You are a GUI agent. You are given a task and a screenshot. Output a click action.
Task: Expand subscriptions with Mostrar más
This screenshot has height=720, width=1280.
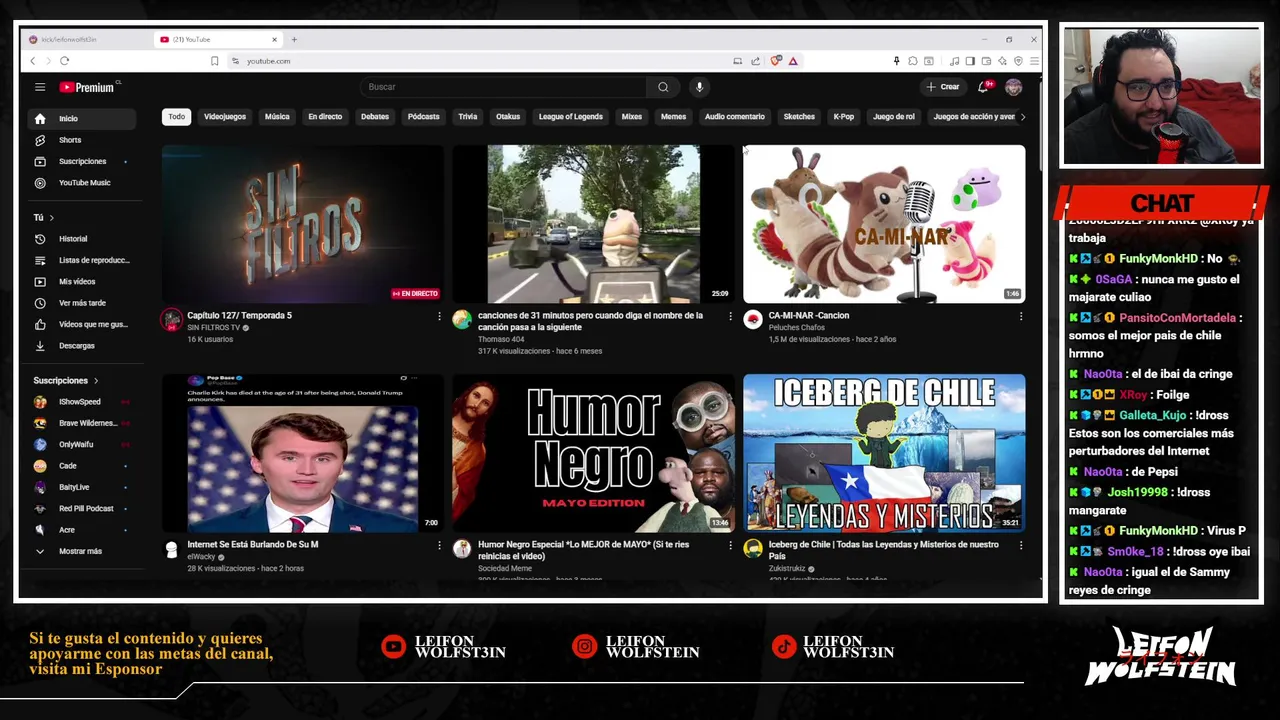click(x=84, y=551)
